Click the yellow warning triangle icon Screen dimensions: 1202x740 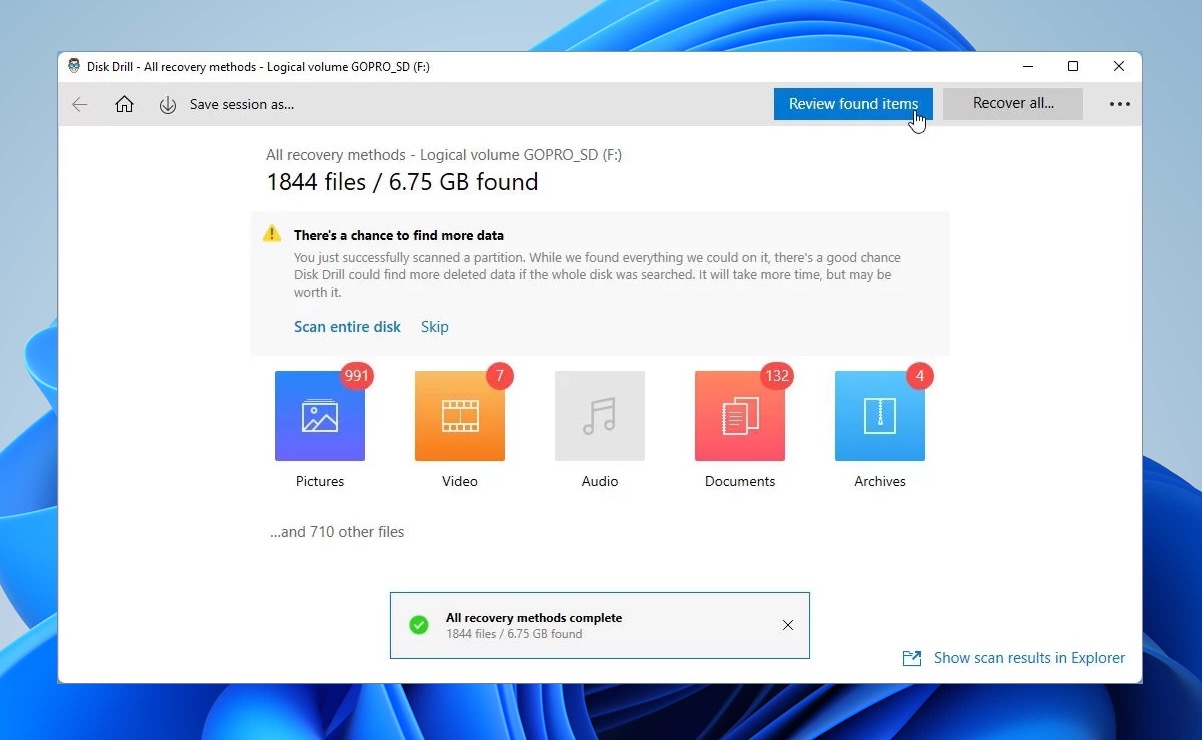[x=272, y=234]
